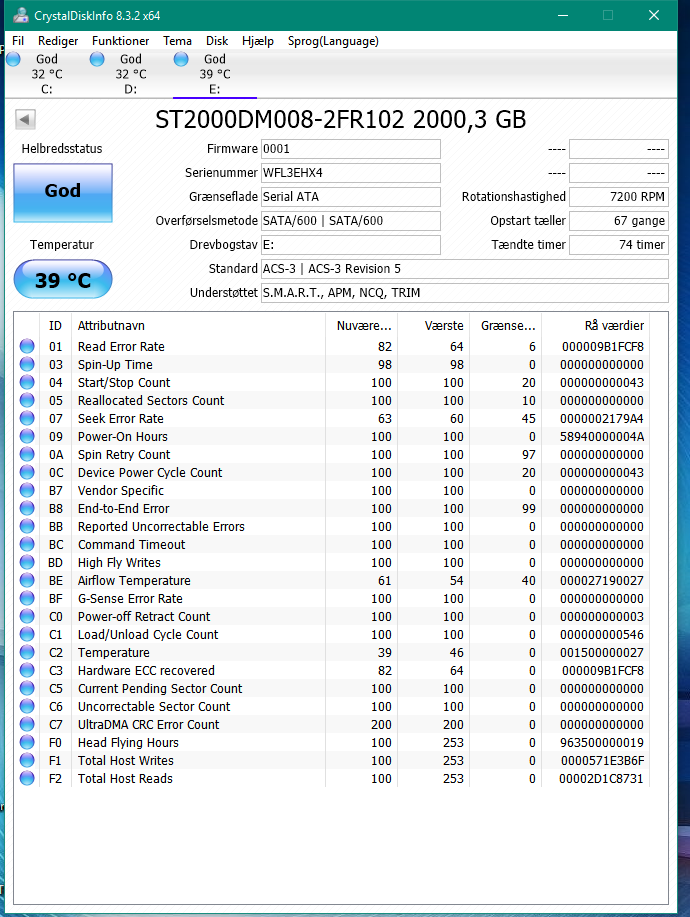This screenshot has width=690, height=917.
Task: Select raw value 0000571E3B6F
Action: (x=602, y=760)
